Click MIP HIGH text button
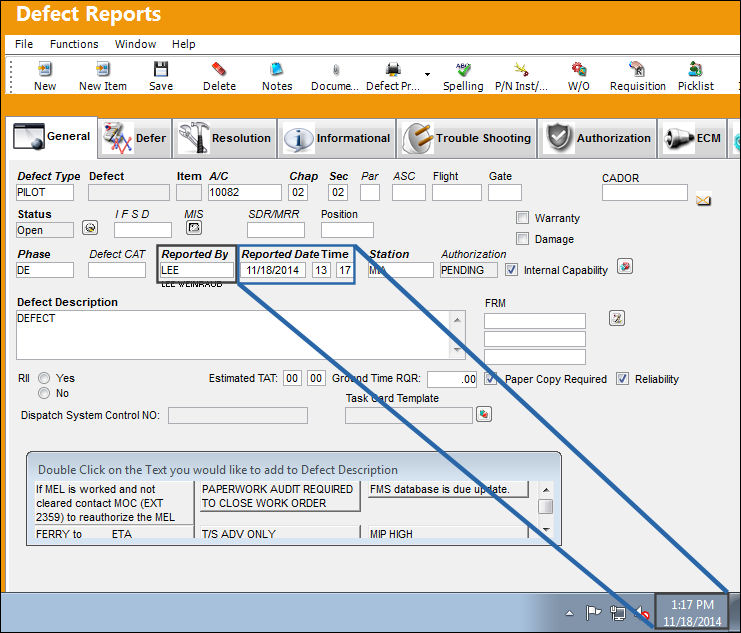 pos(447,534)
